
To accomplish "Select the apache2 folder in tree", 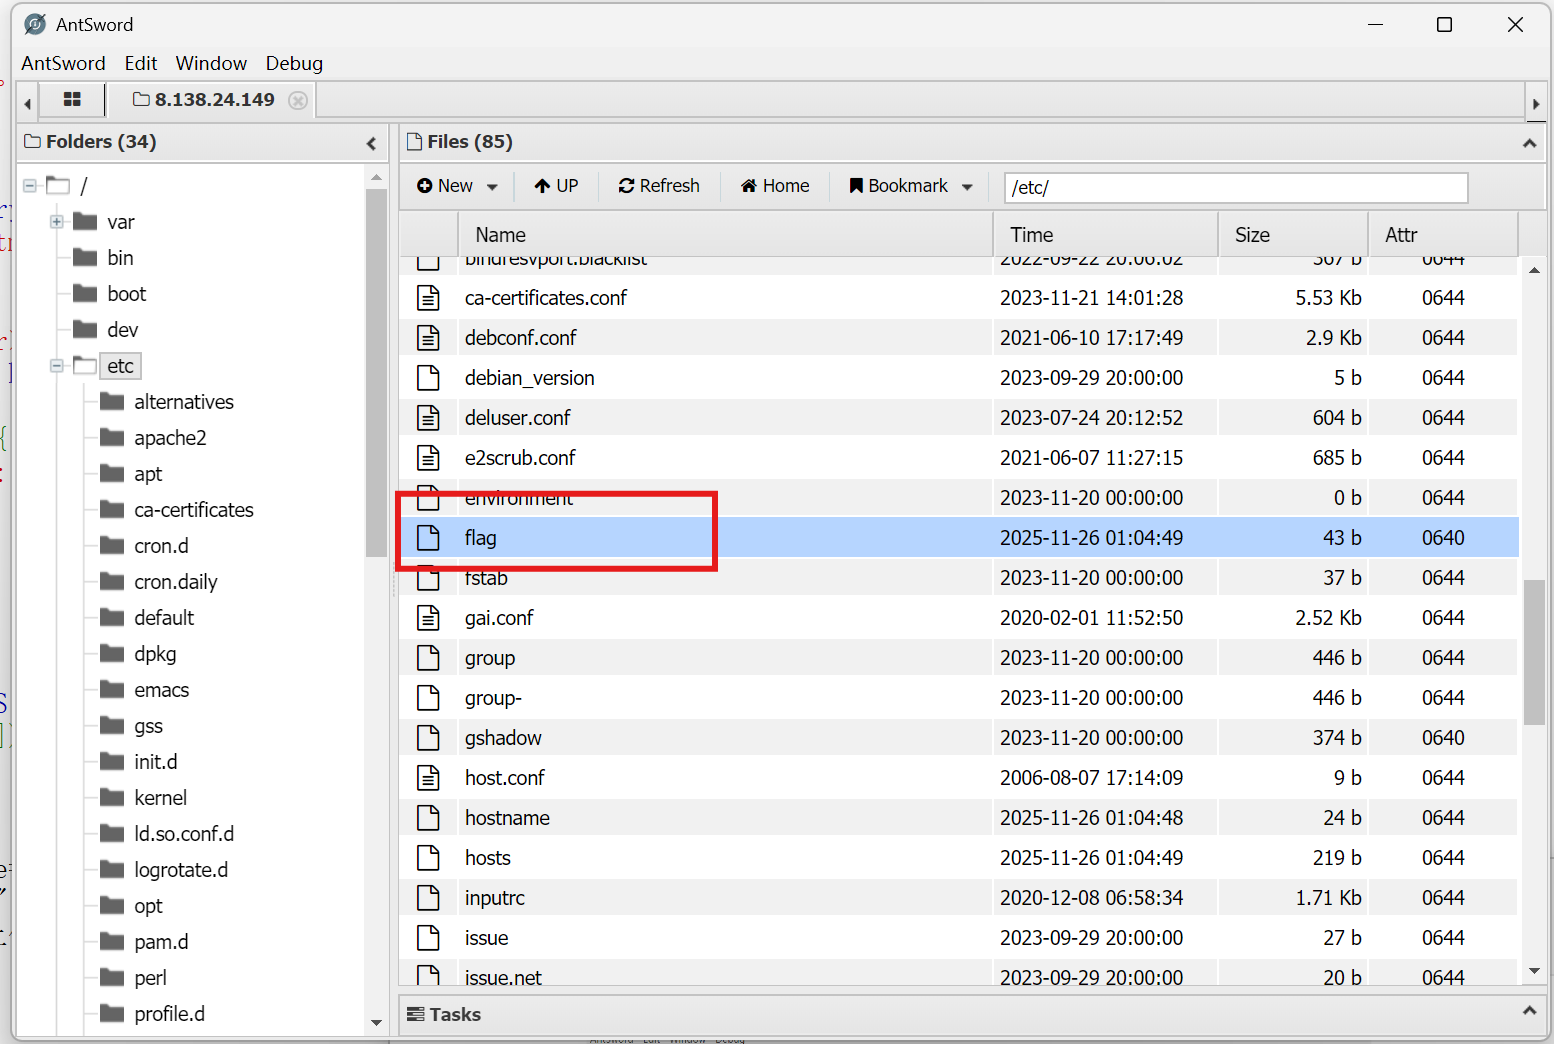I will (170, 438).
